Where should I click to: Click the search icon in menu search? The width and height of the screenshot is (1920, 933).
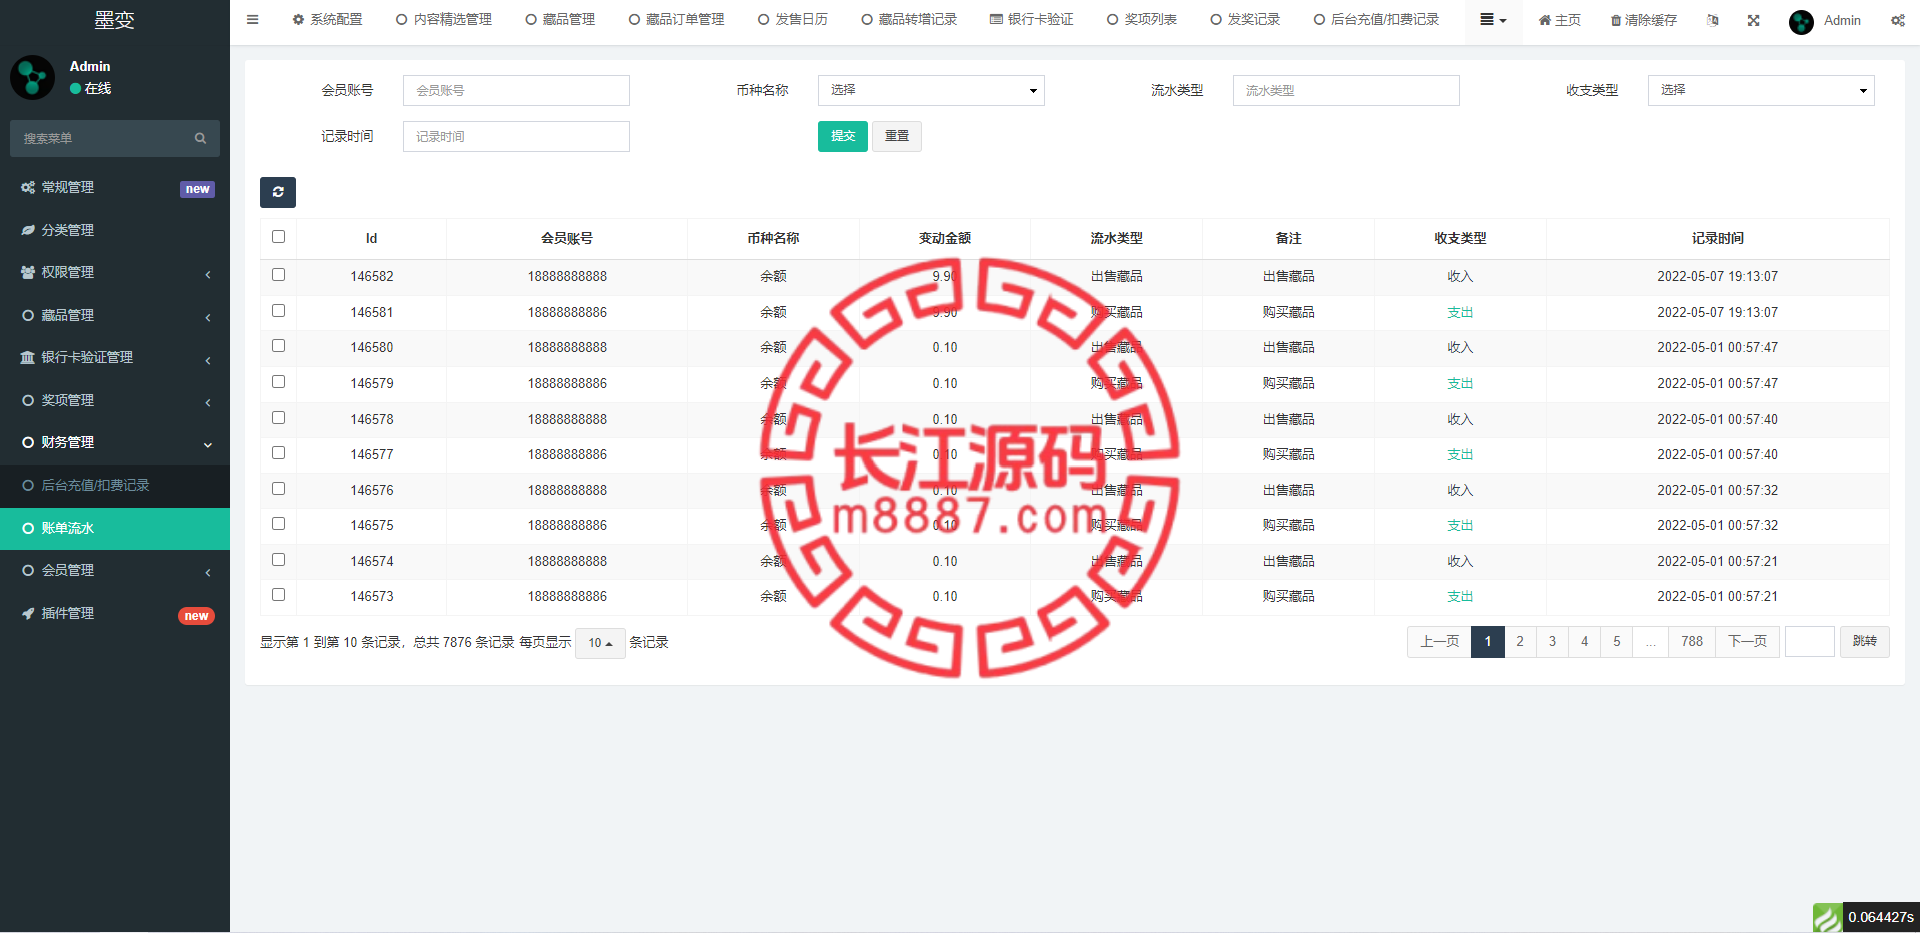[x=200, y=138]
